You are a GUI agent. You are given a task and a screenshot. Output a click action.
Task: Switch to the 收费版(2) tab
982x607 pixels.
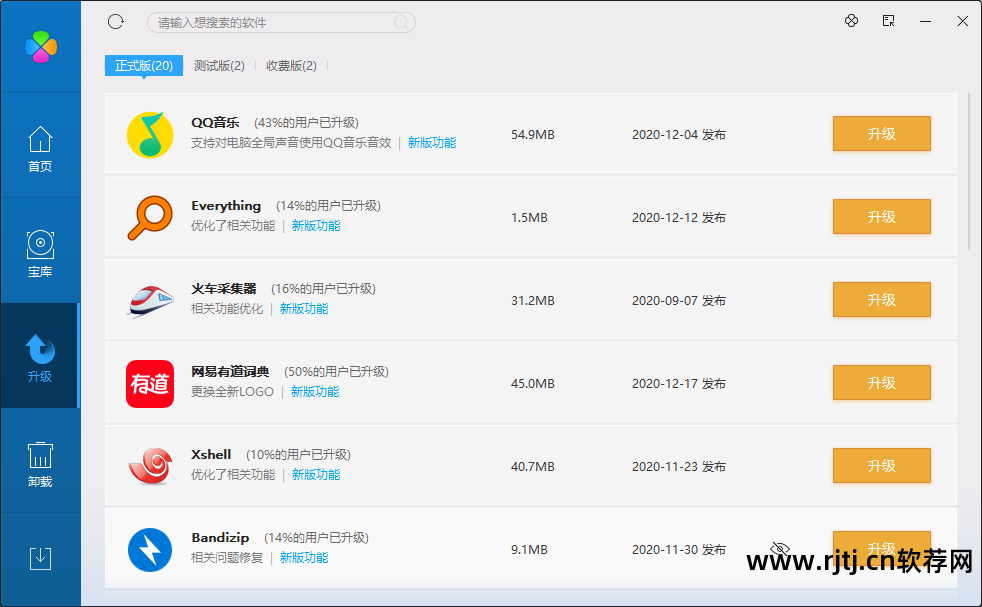[291, 66]
